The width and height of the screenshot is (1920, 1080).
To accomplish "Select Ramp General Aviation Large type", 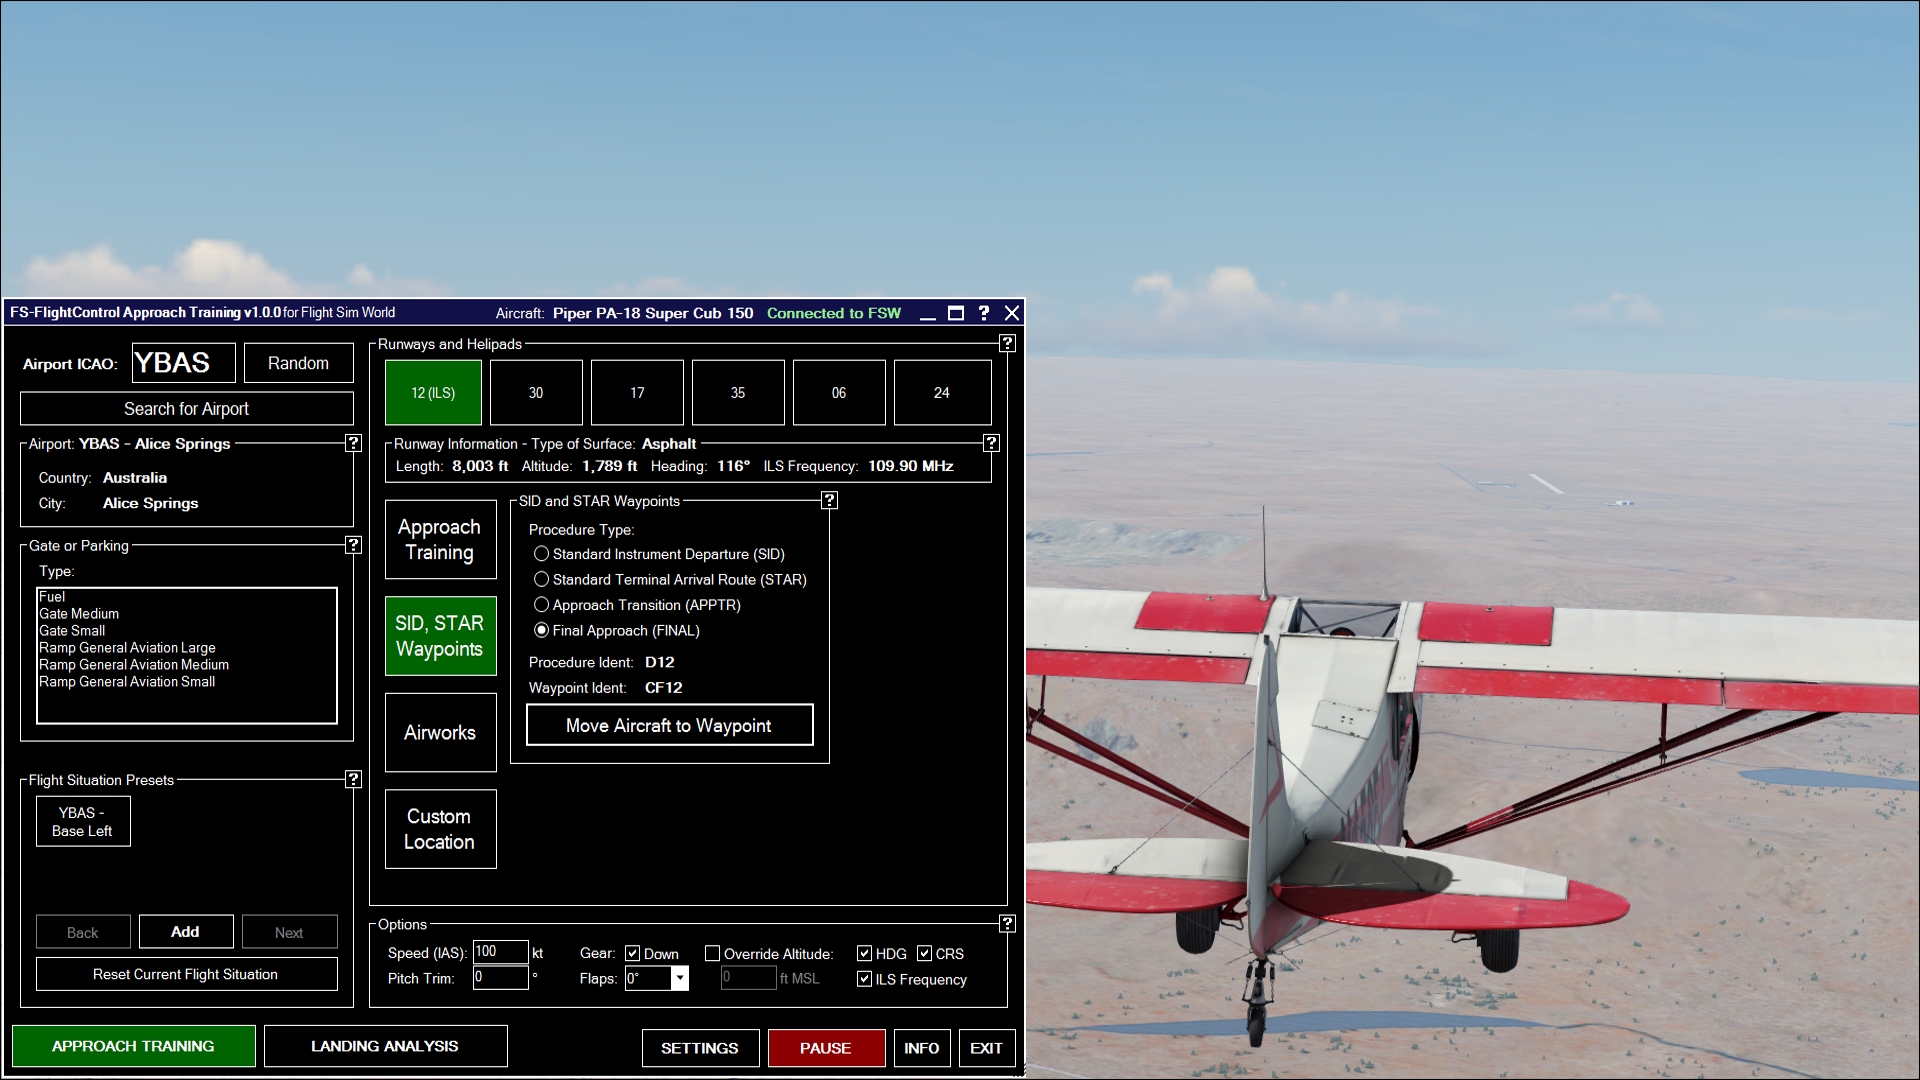I will click(127, 647).
